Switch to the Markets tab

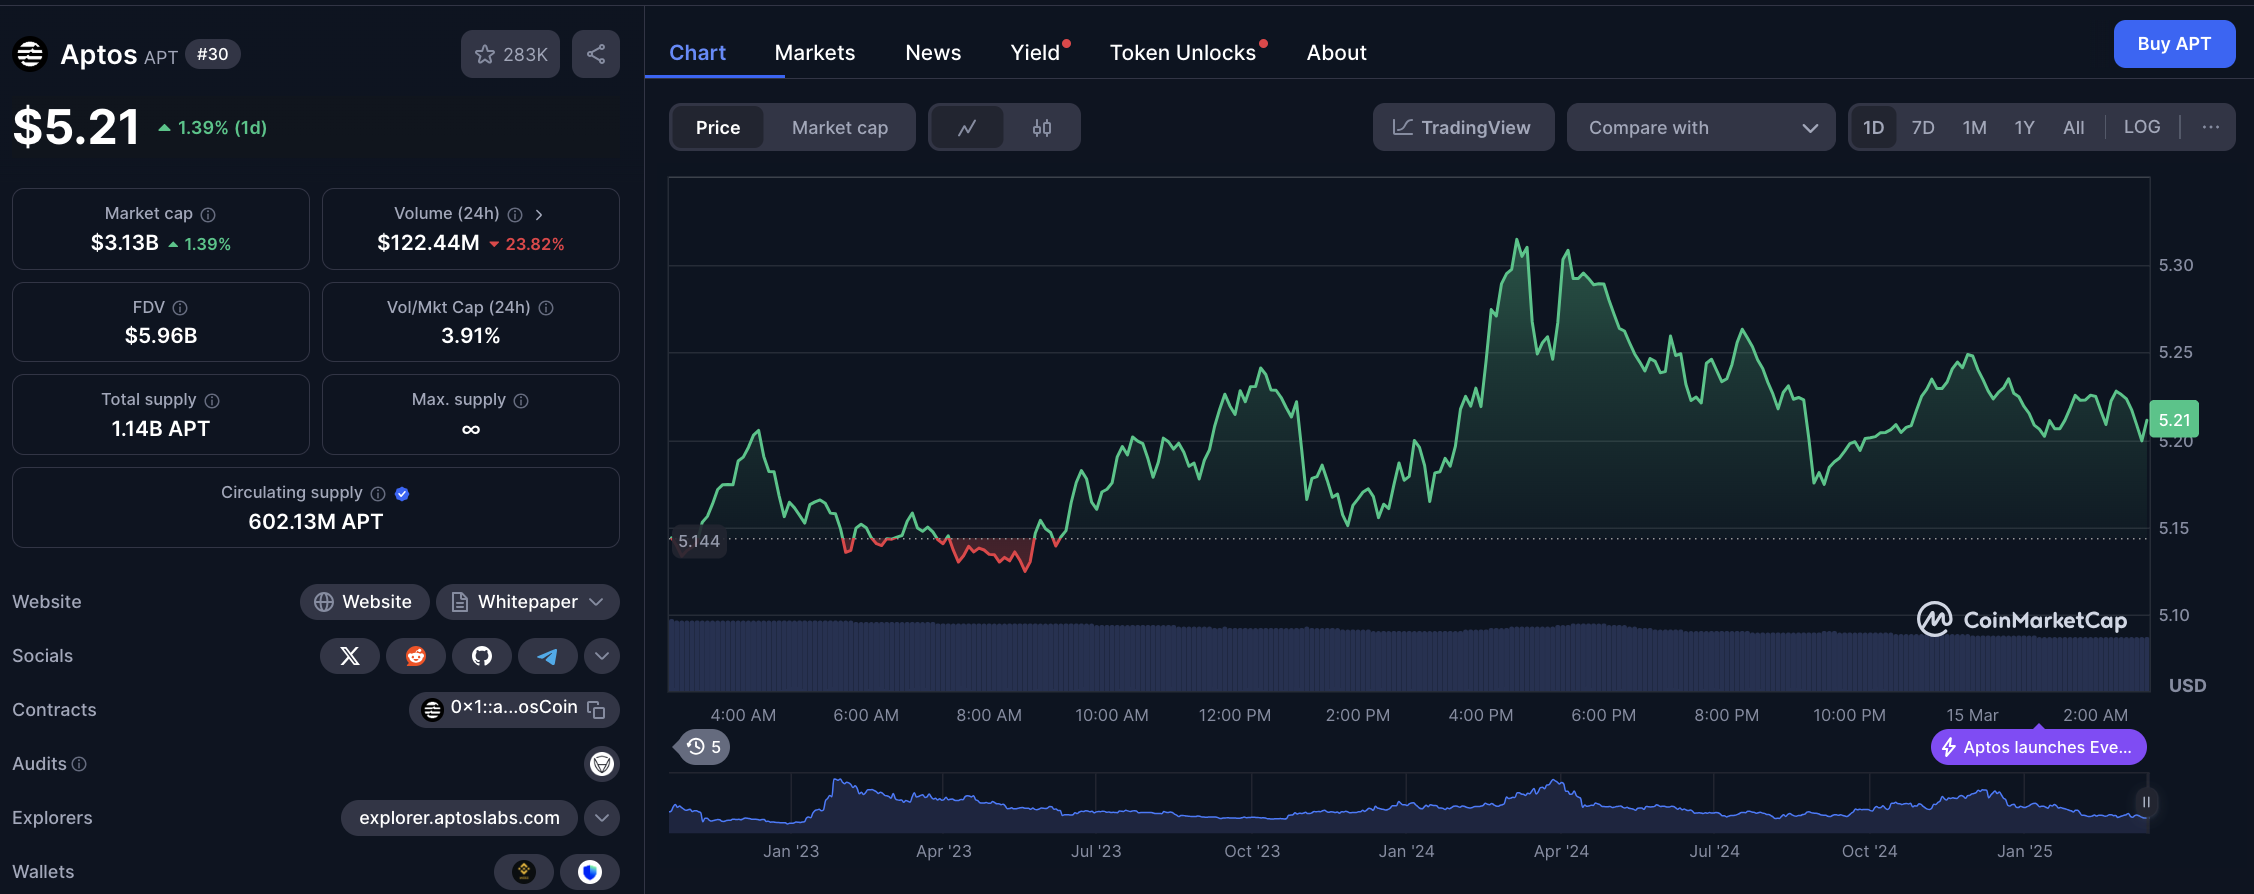pyautogui.click(x=815, y=53)
